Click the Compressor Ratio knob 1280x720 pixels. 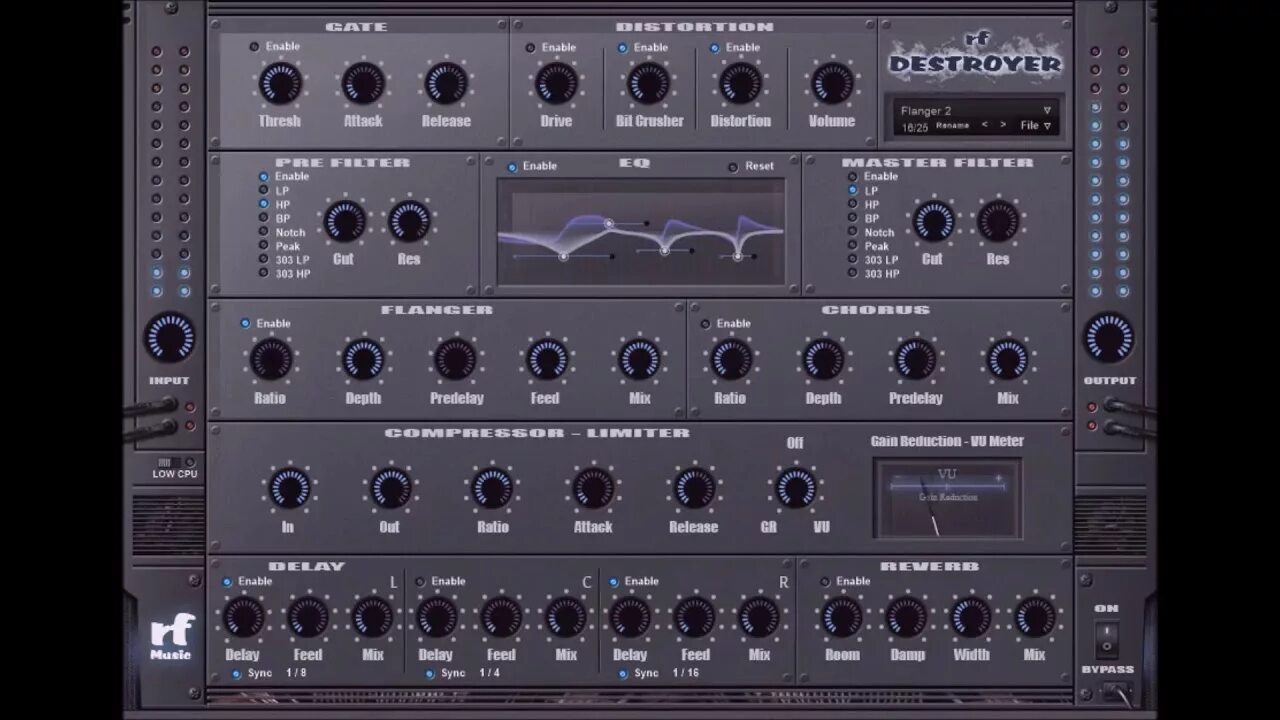tap(492, 488)
